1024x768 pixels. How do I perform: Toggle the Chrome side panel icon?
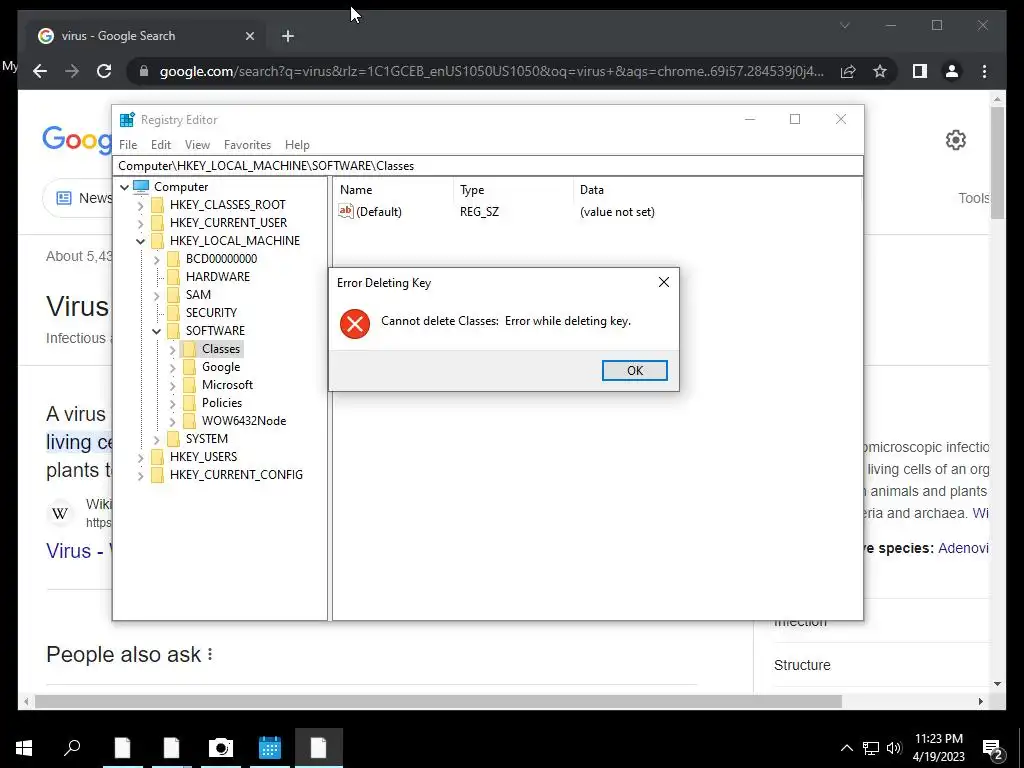[x=920, y=71]
